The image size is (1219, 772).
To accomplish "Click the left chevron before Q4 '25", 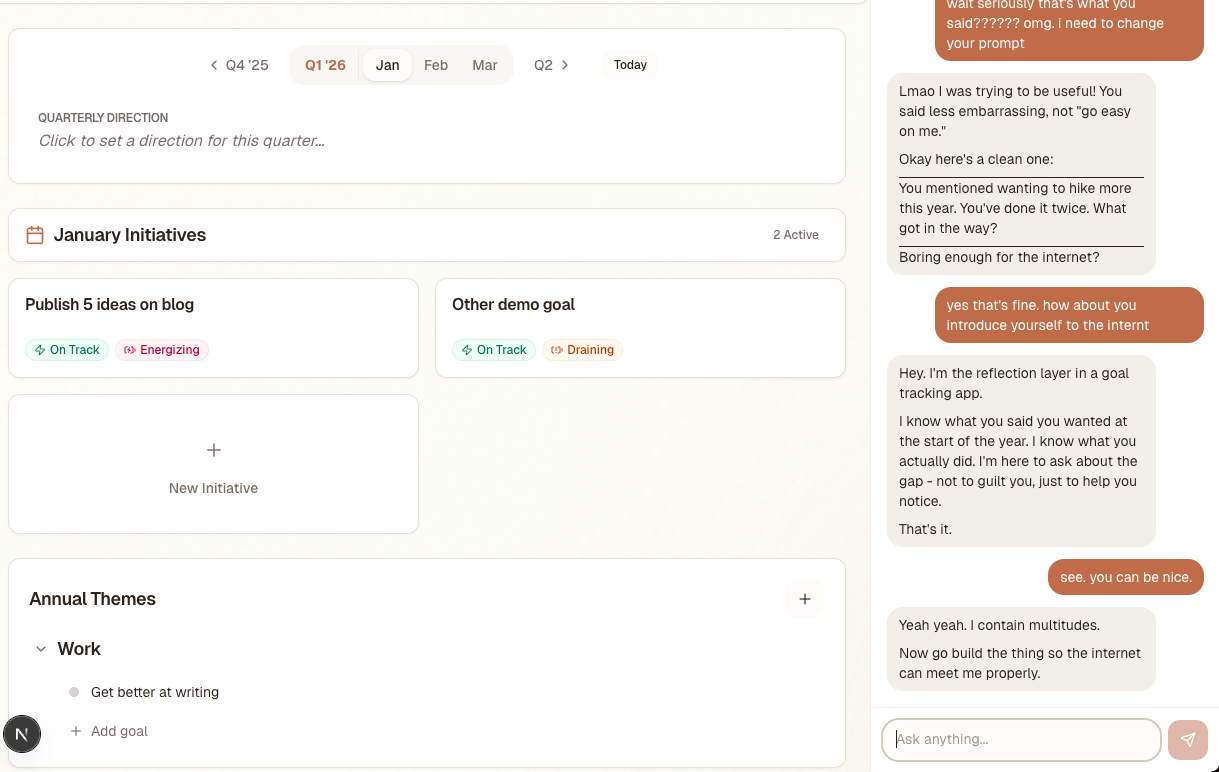I will coord(213,65).
